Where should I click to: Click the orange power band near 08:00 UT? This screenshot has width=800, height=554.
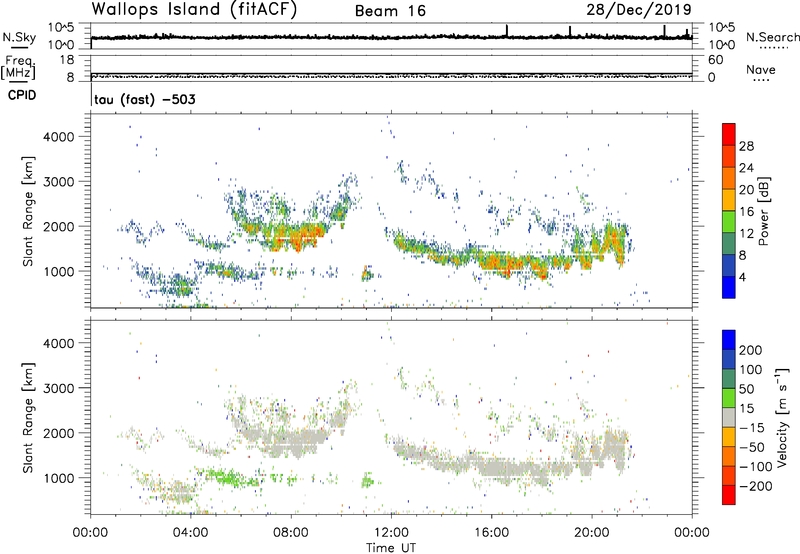(297, 237)
